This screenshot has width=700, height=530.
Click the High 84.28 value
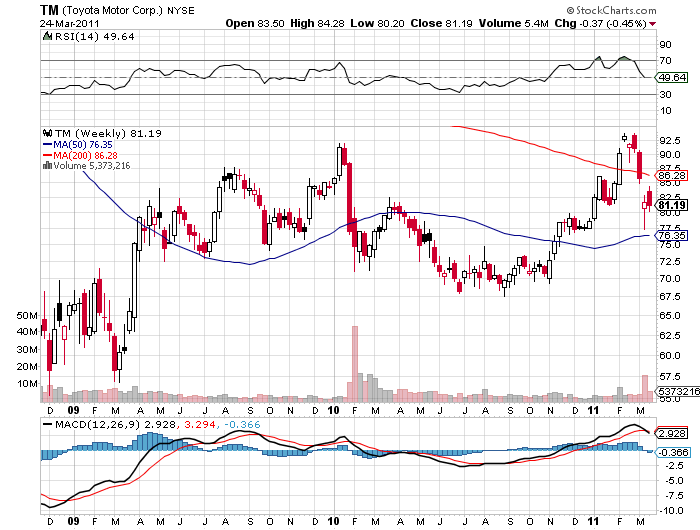[317, 23]
